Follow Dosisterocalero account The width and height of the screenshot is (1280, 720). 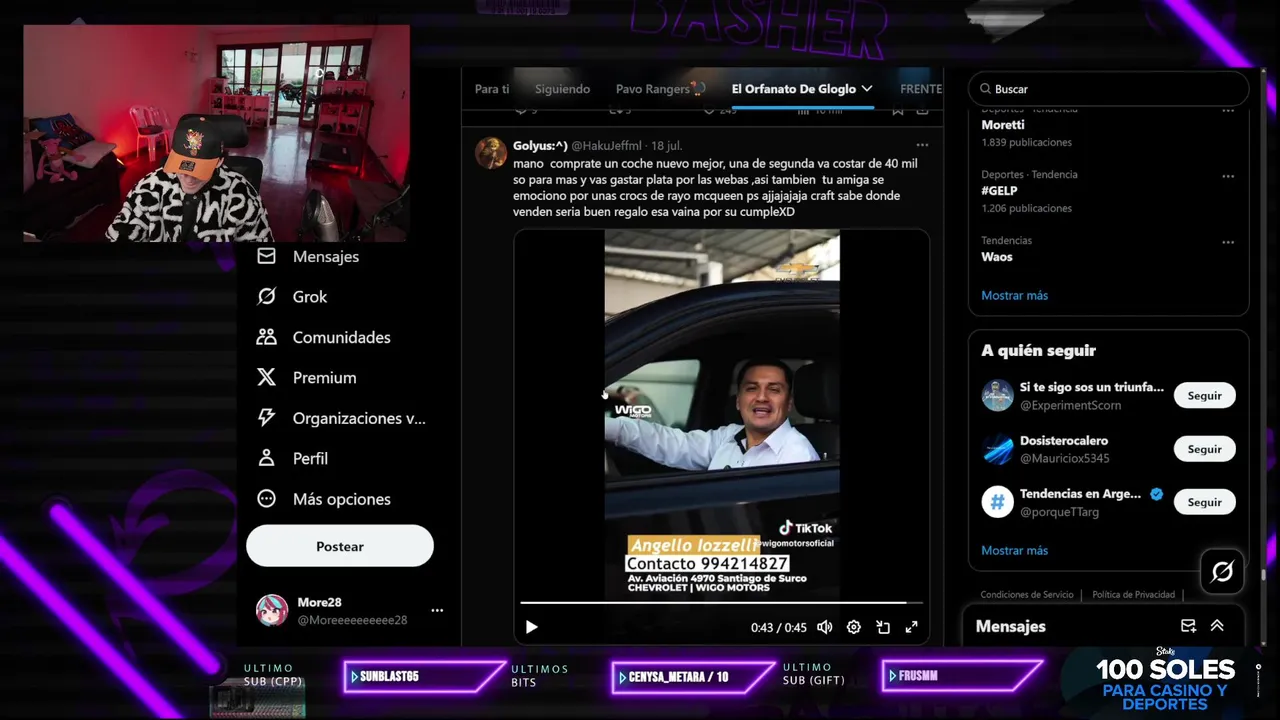point(1204,449)
